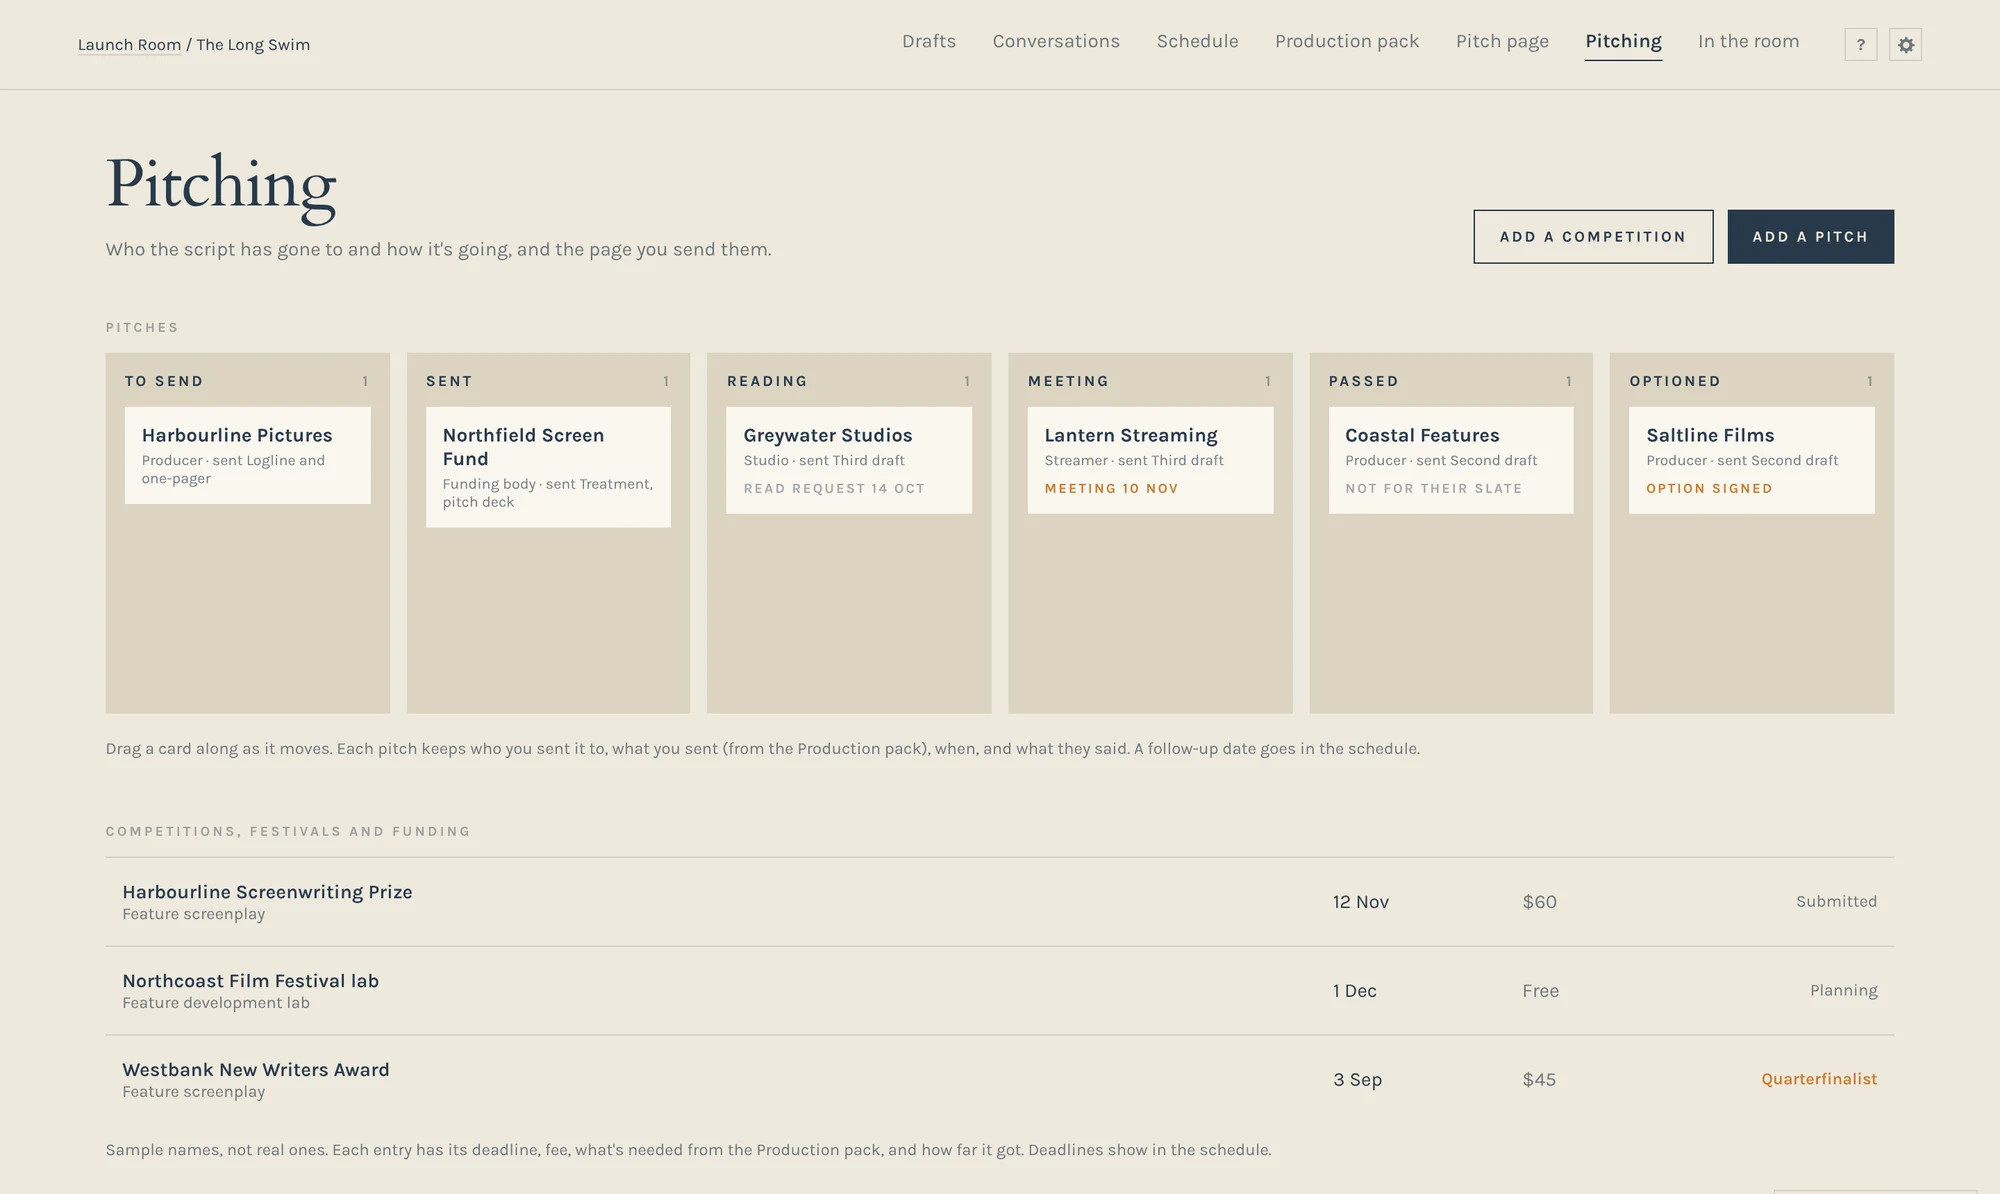Open the Schedule tab
Image resolution: width=2000 pixels, height=1194 pixels.
1197,41
